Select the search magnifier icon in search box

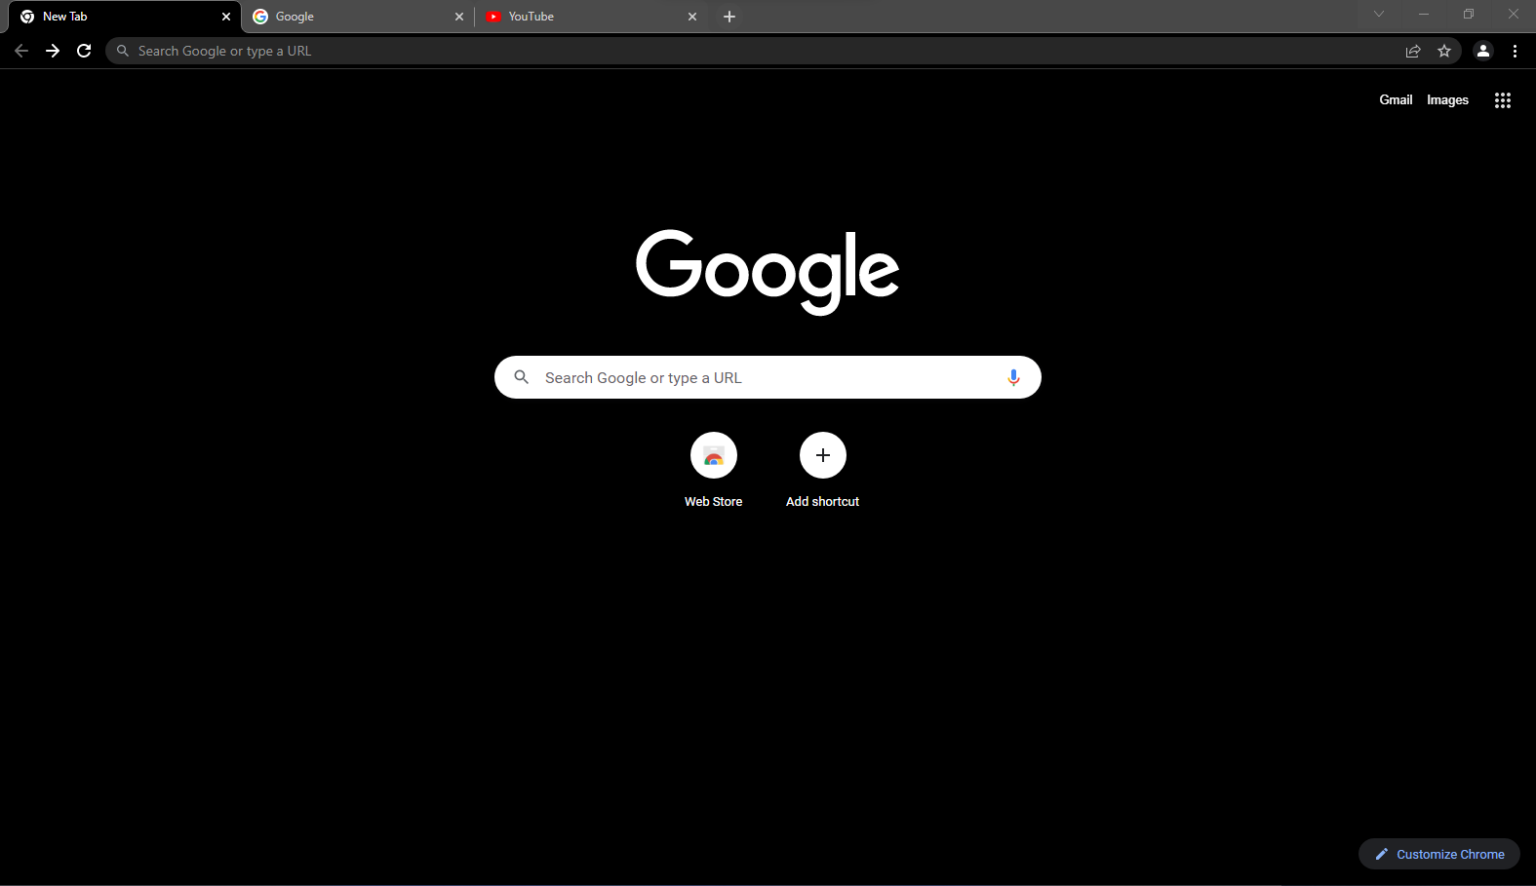(521, 377)
